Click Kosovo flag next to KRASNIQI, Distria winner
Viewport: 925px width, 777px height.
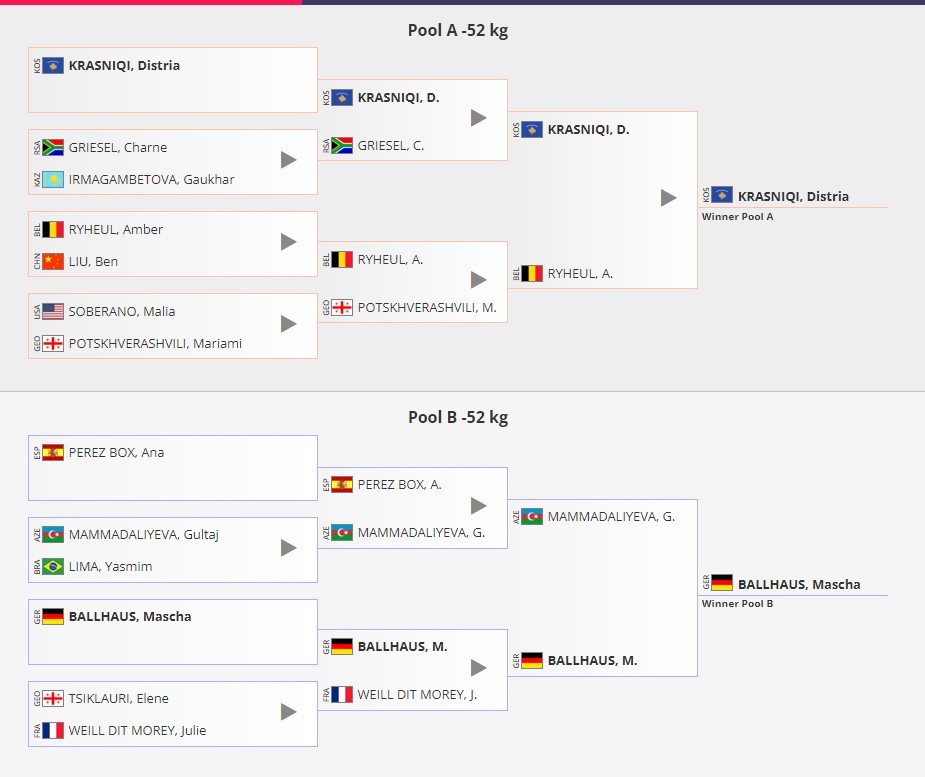pyautogui.click(x=722, y=195)
